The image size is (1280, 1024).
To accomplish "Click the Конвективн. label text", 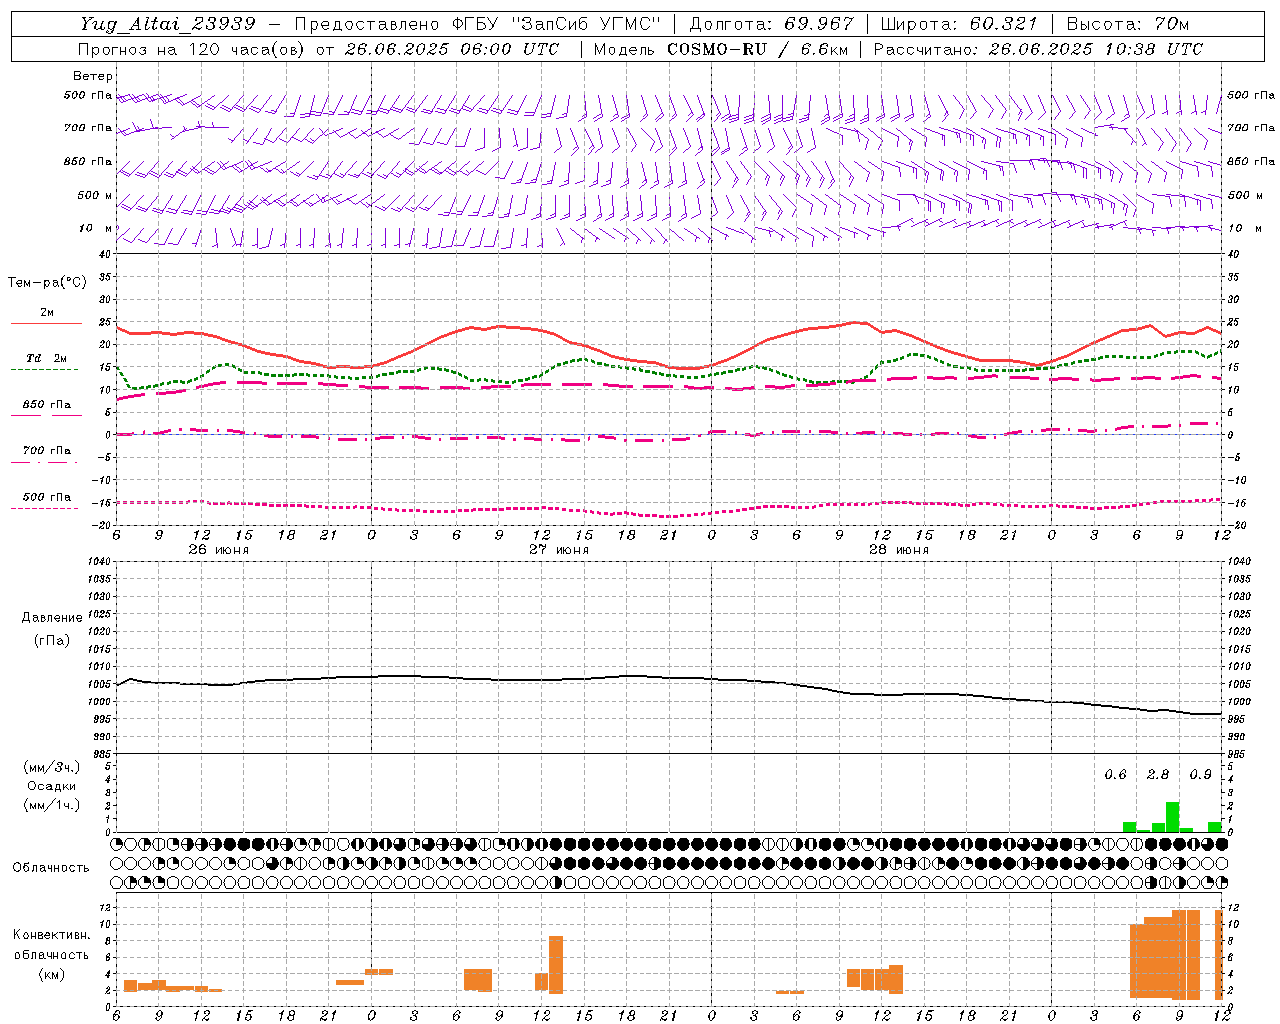I will (x=52, y=935).
